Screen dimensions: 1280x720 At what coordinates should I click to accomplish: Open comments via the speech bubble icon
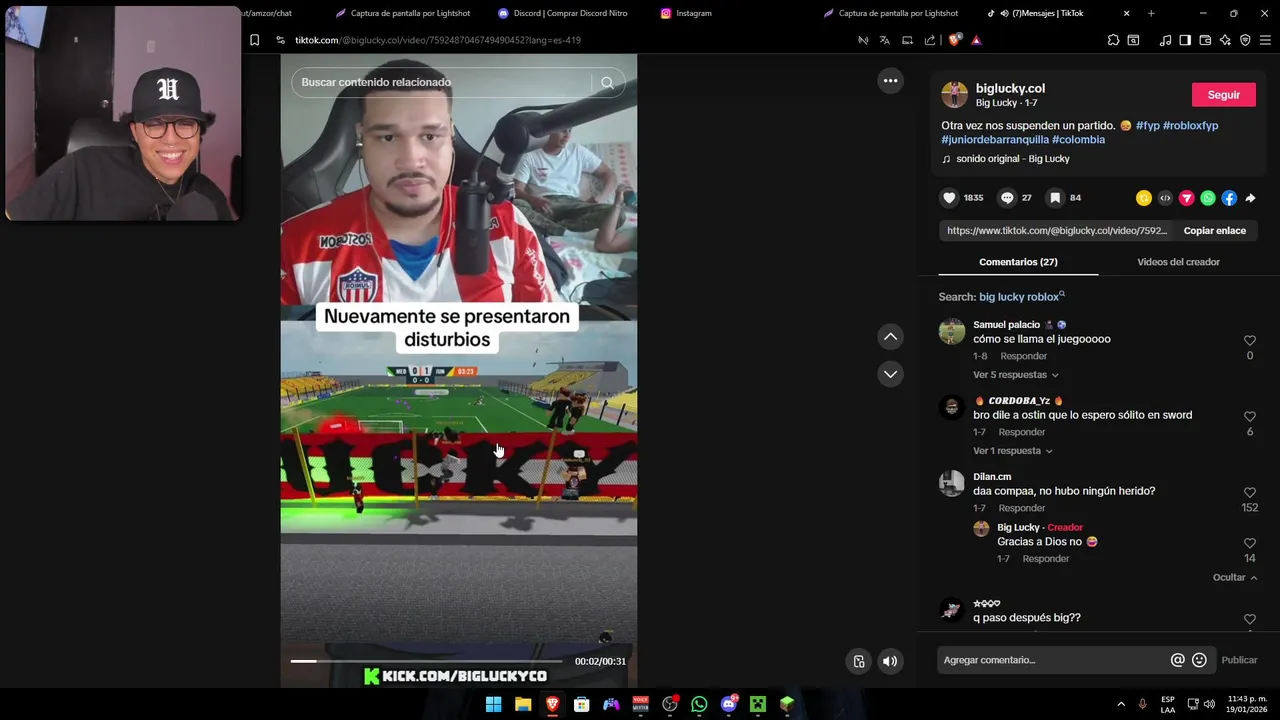click(1007, 198)
